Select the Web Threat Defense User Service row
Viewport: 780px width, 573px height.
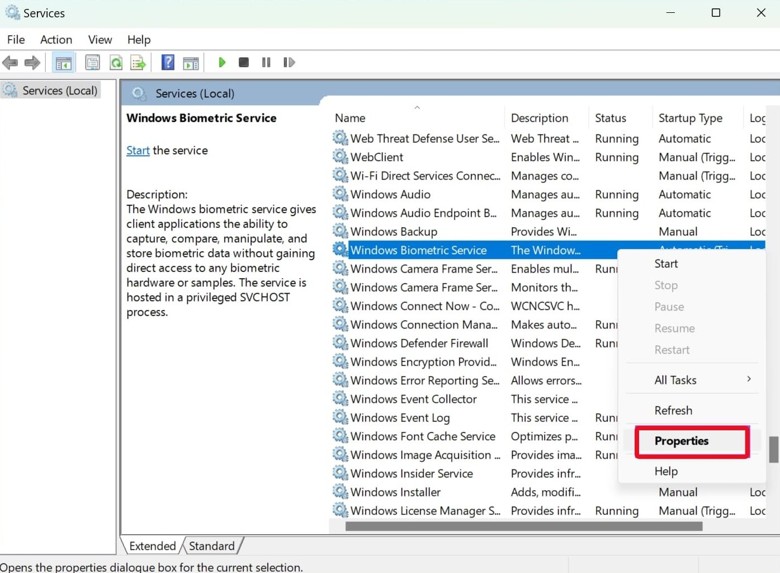(x=548, y=138)
